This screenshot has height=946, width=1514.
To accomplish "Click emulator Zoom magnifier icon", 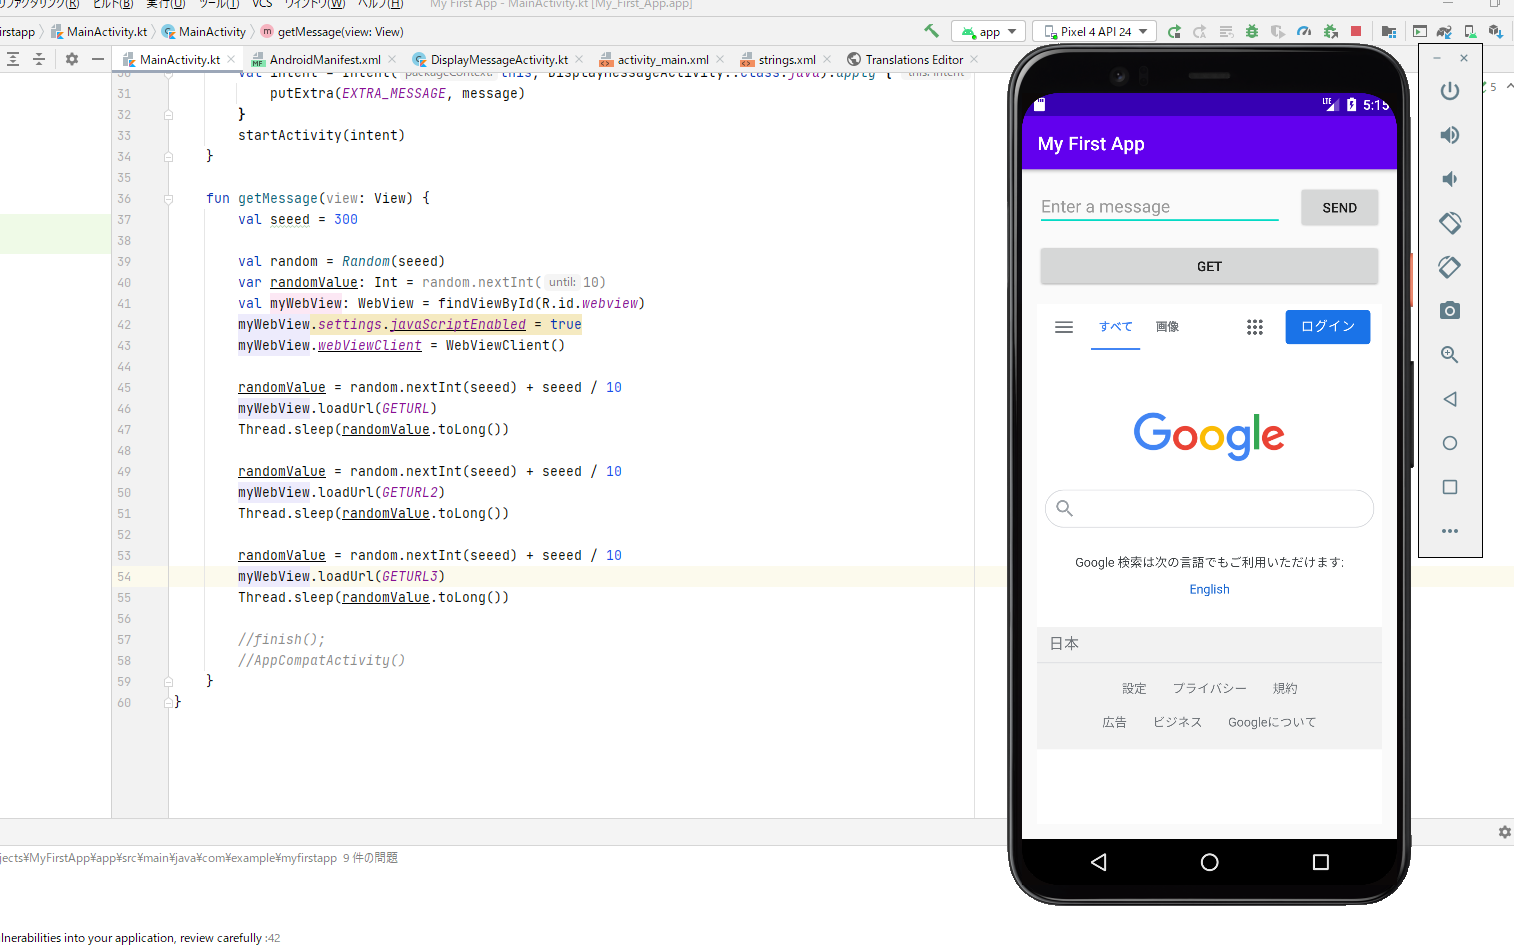I will point(1450,355).
